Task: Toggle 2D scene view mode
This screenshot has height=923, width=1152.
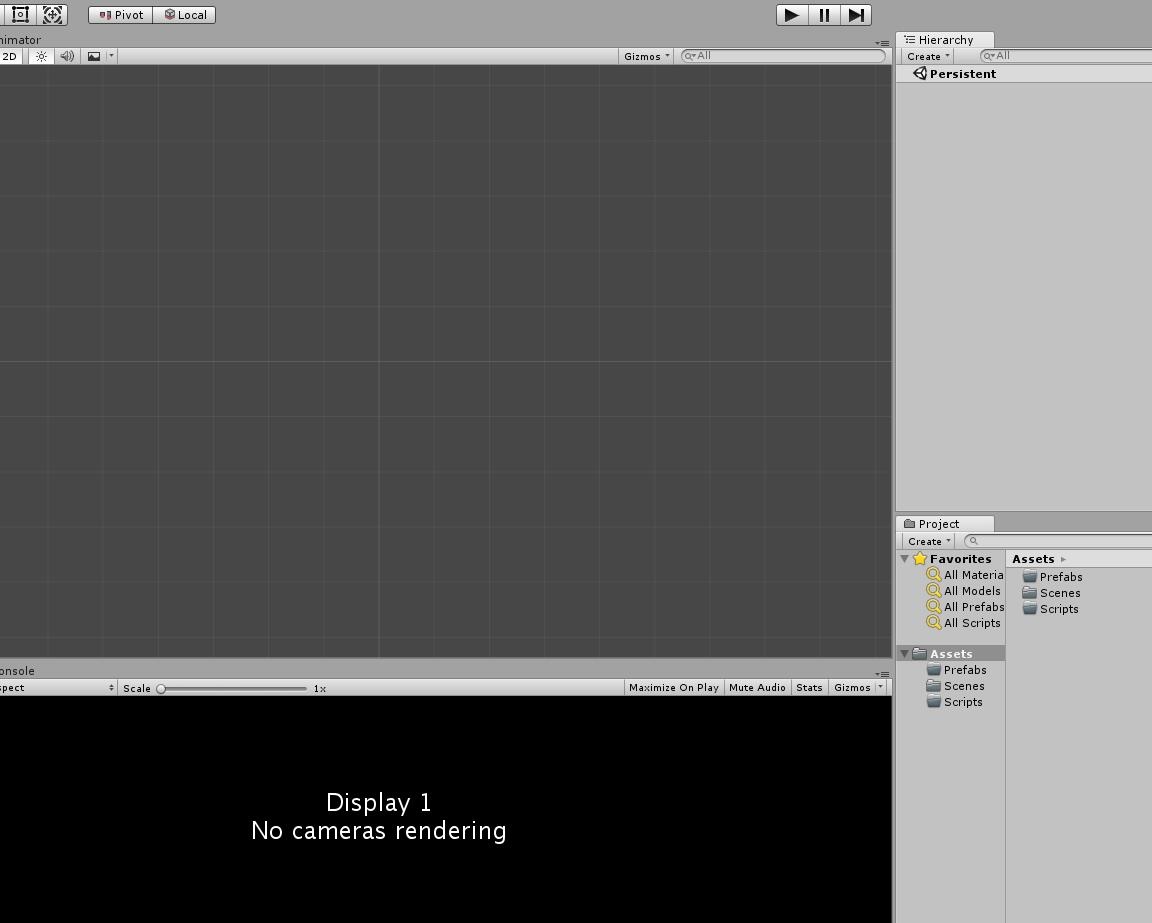Action: tap(10, 56)
